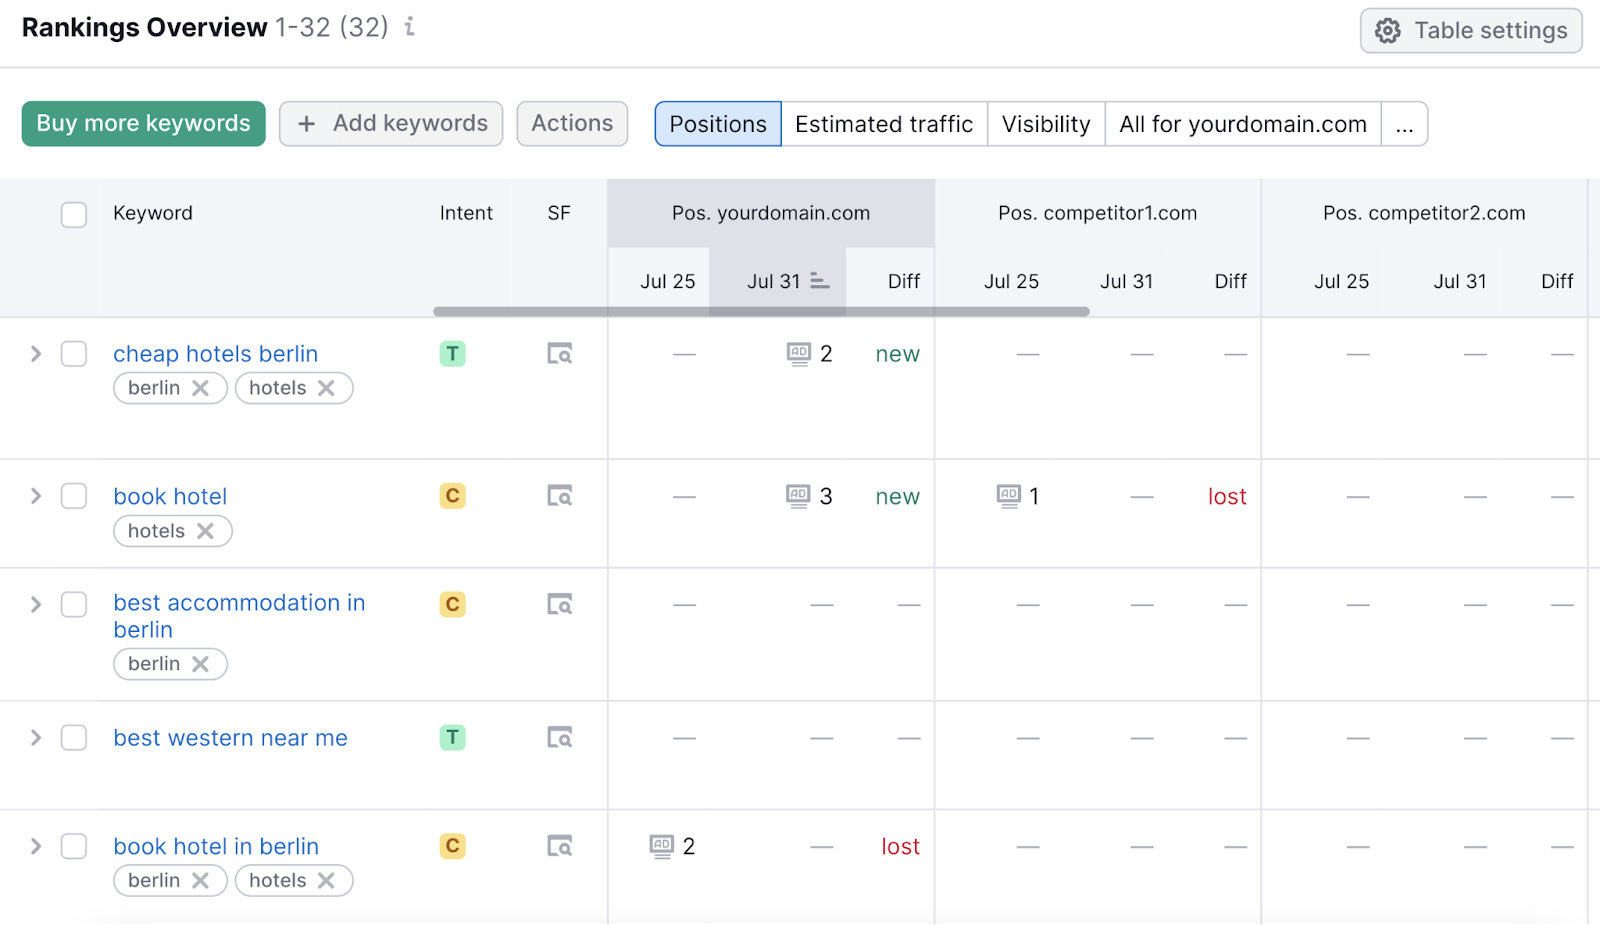Remove the hotels tag from cheap hotels berlin
The image size is (1600, 925).
[325, 388]
